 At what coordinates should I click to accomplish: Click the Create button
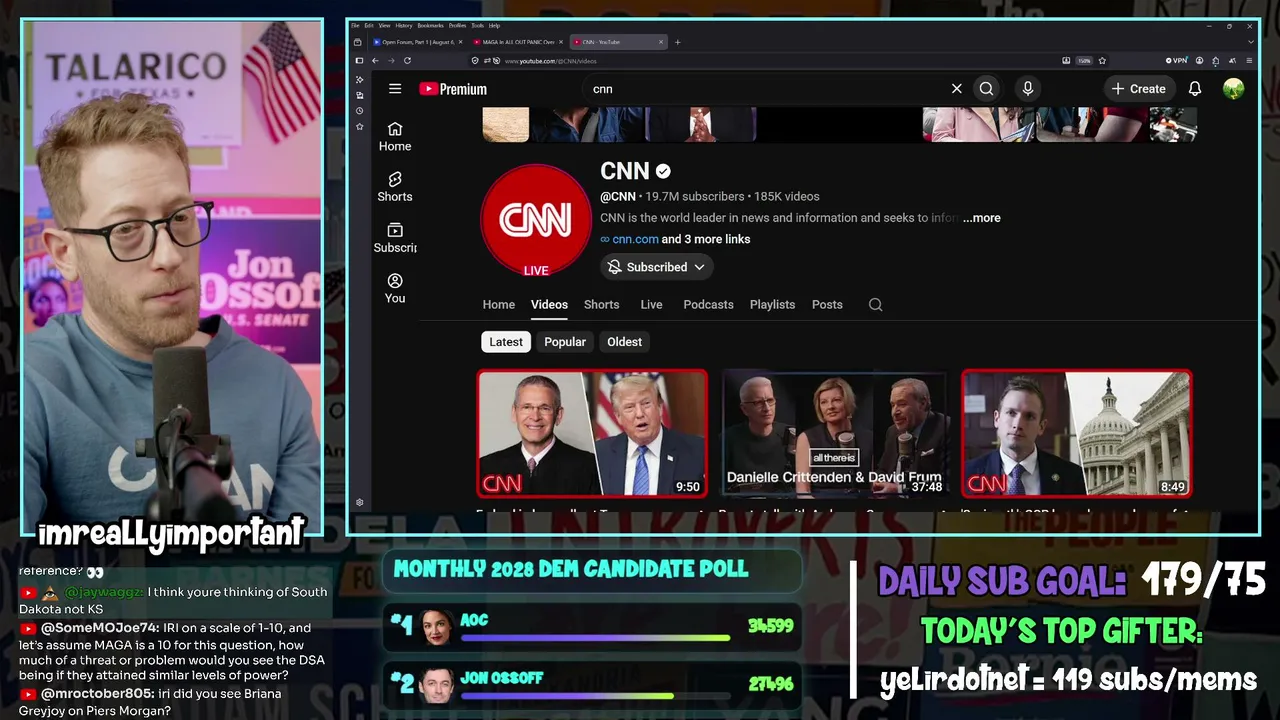click(x=1138, y=89)
